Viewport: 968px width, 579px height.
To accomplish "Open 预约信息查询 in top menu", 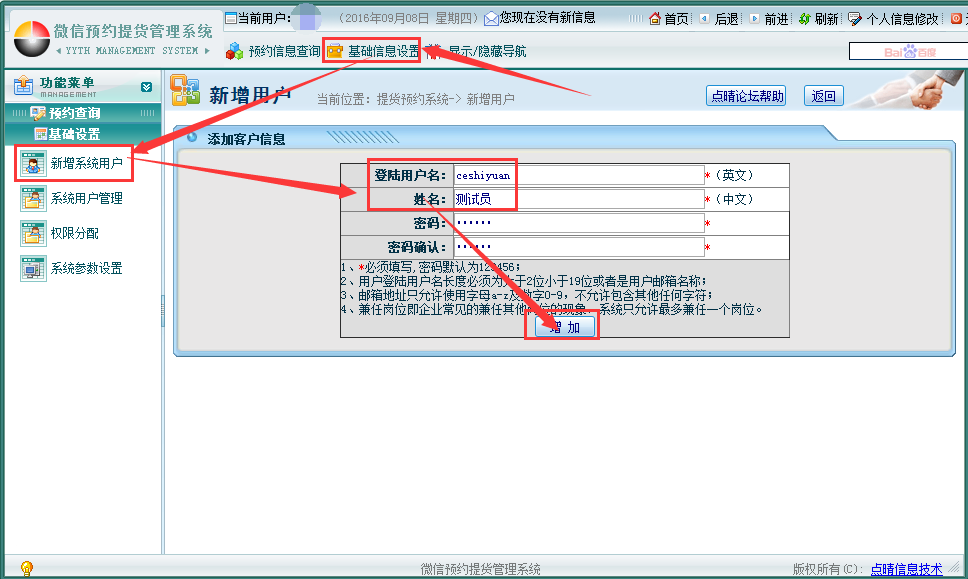I will pos(274,51).
